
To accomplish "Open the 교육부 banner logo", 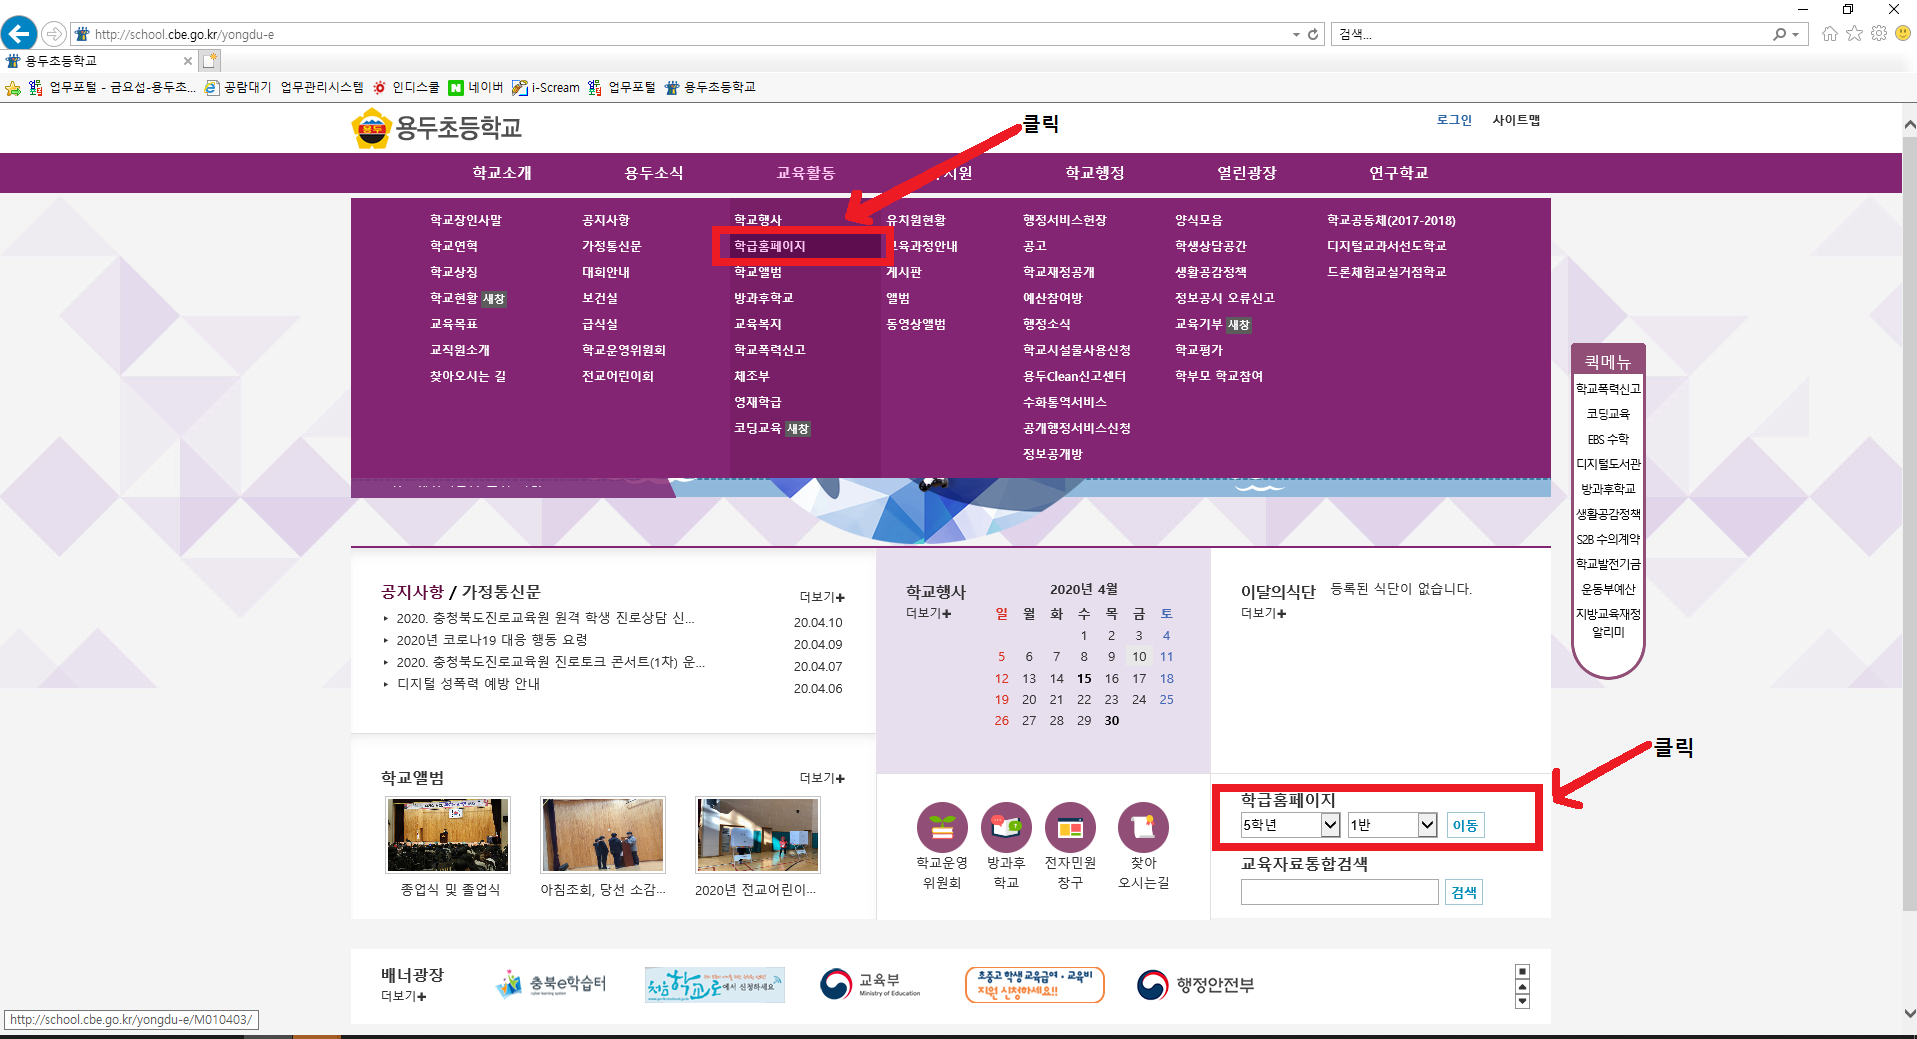I will pyautogui.click(x=870, y=985).
